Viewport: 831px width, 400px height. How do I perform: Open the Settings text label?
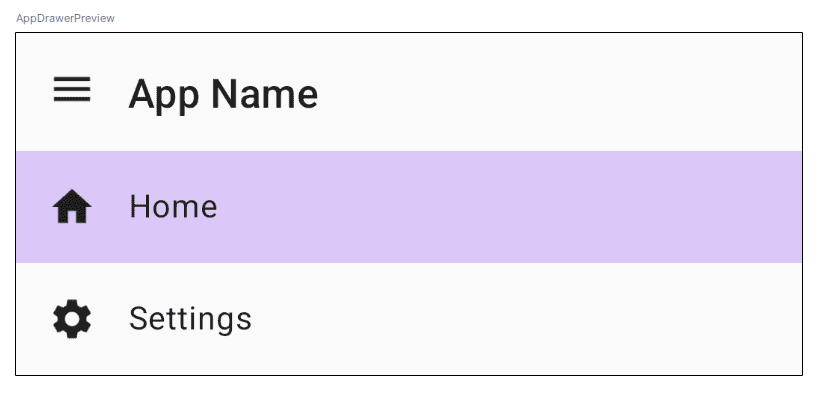click(190, 319)
